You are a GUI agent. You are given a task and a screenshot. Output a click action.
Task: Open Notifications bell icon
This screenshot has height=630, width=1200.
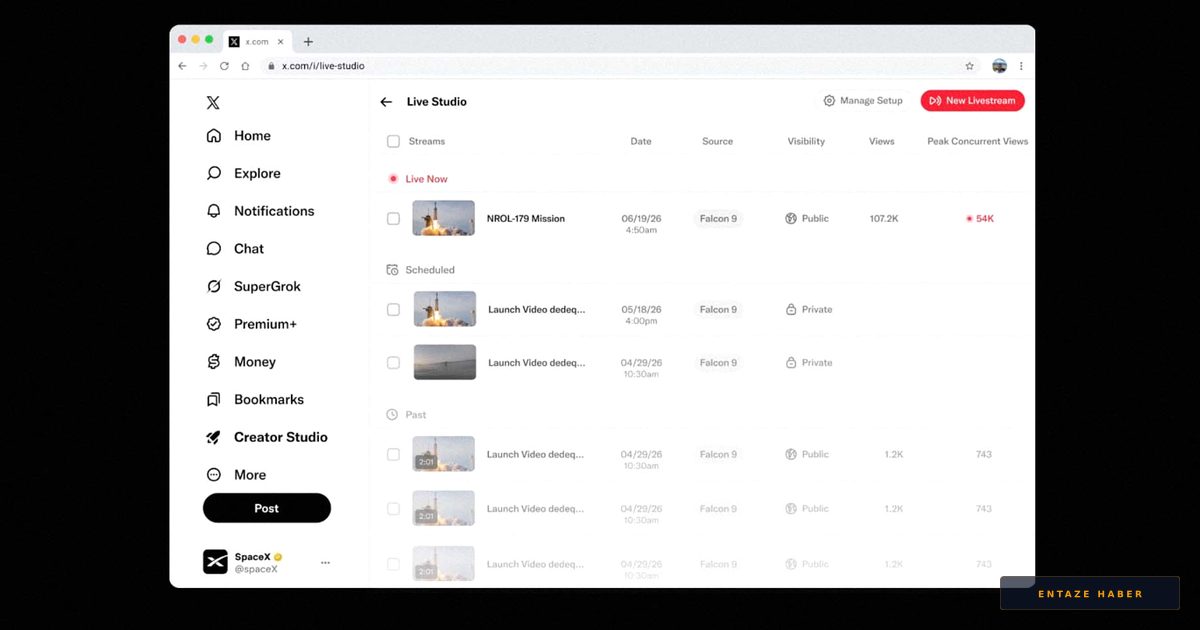point(213,211)
